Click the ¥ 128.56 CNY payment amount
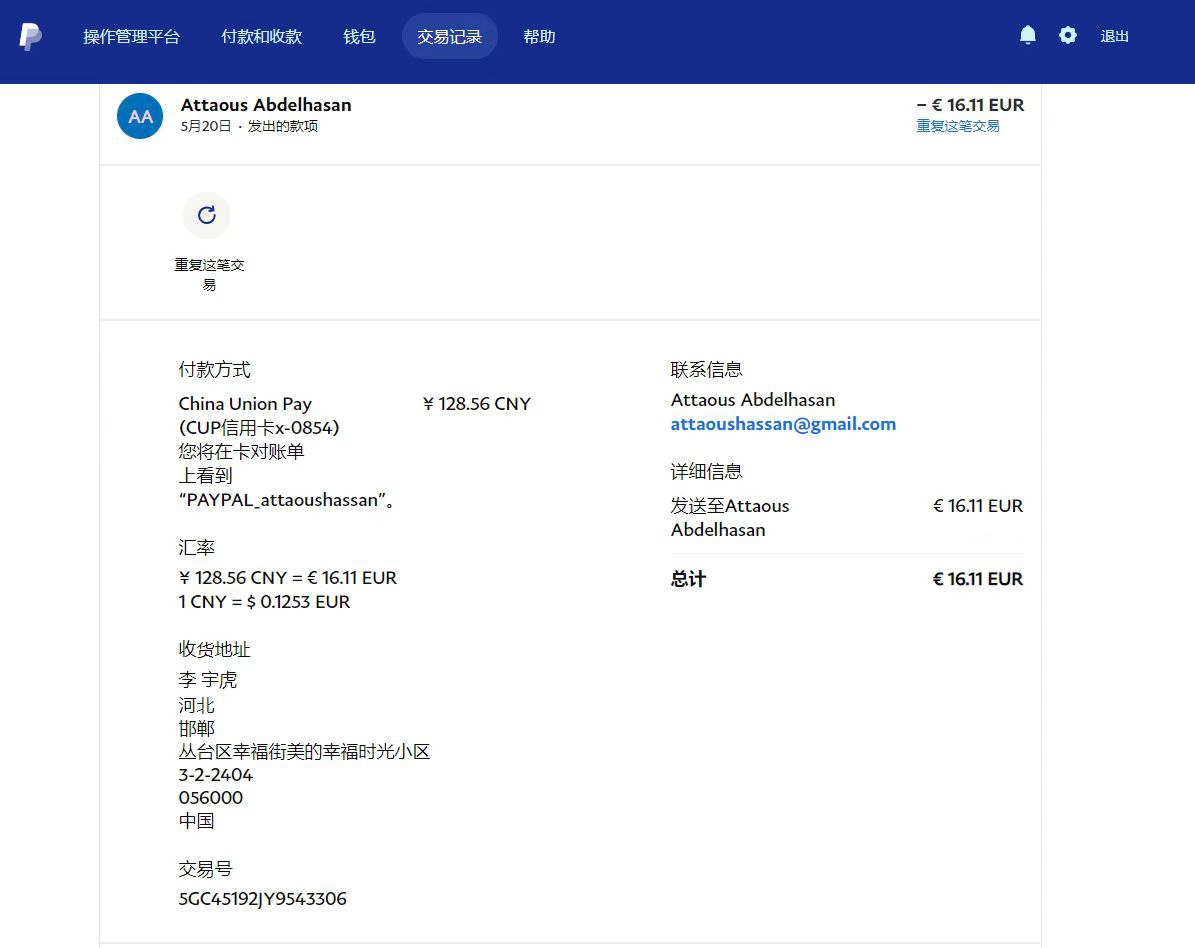The width and height of the screenshot is (1195, 948). tap(476, 404)
